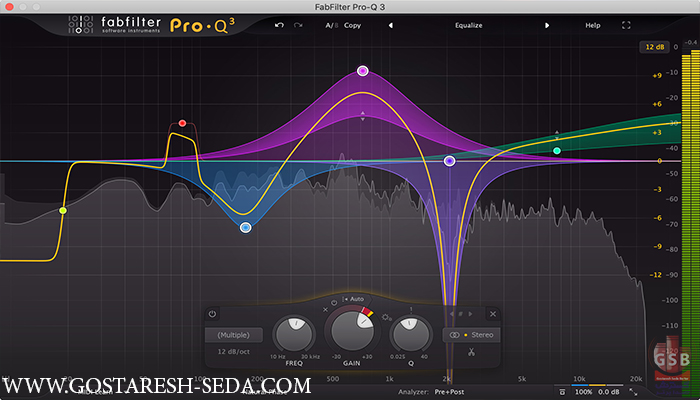Open the Stereo placement dropdown
Image resolution: width=700 pixels, height=400 pixels.
tap(474, 335)
